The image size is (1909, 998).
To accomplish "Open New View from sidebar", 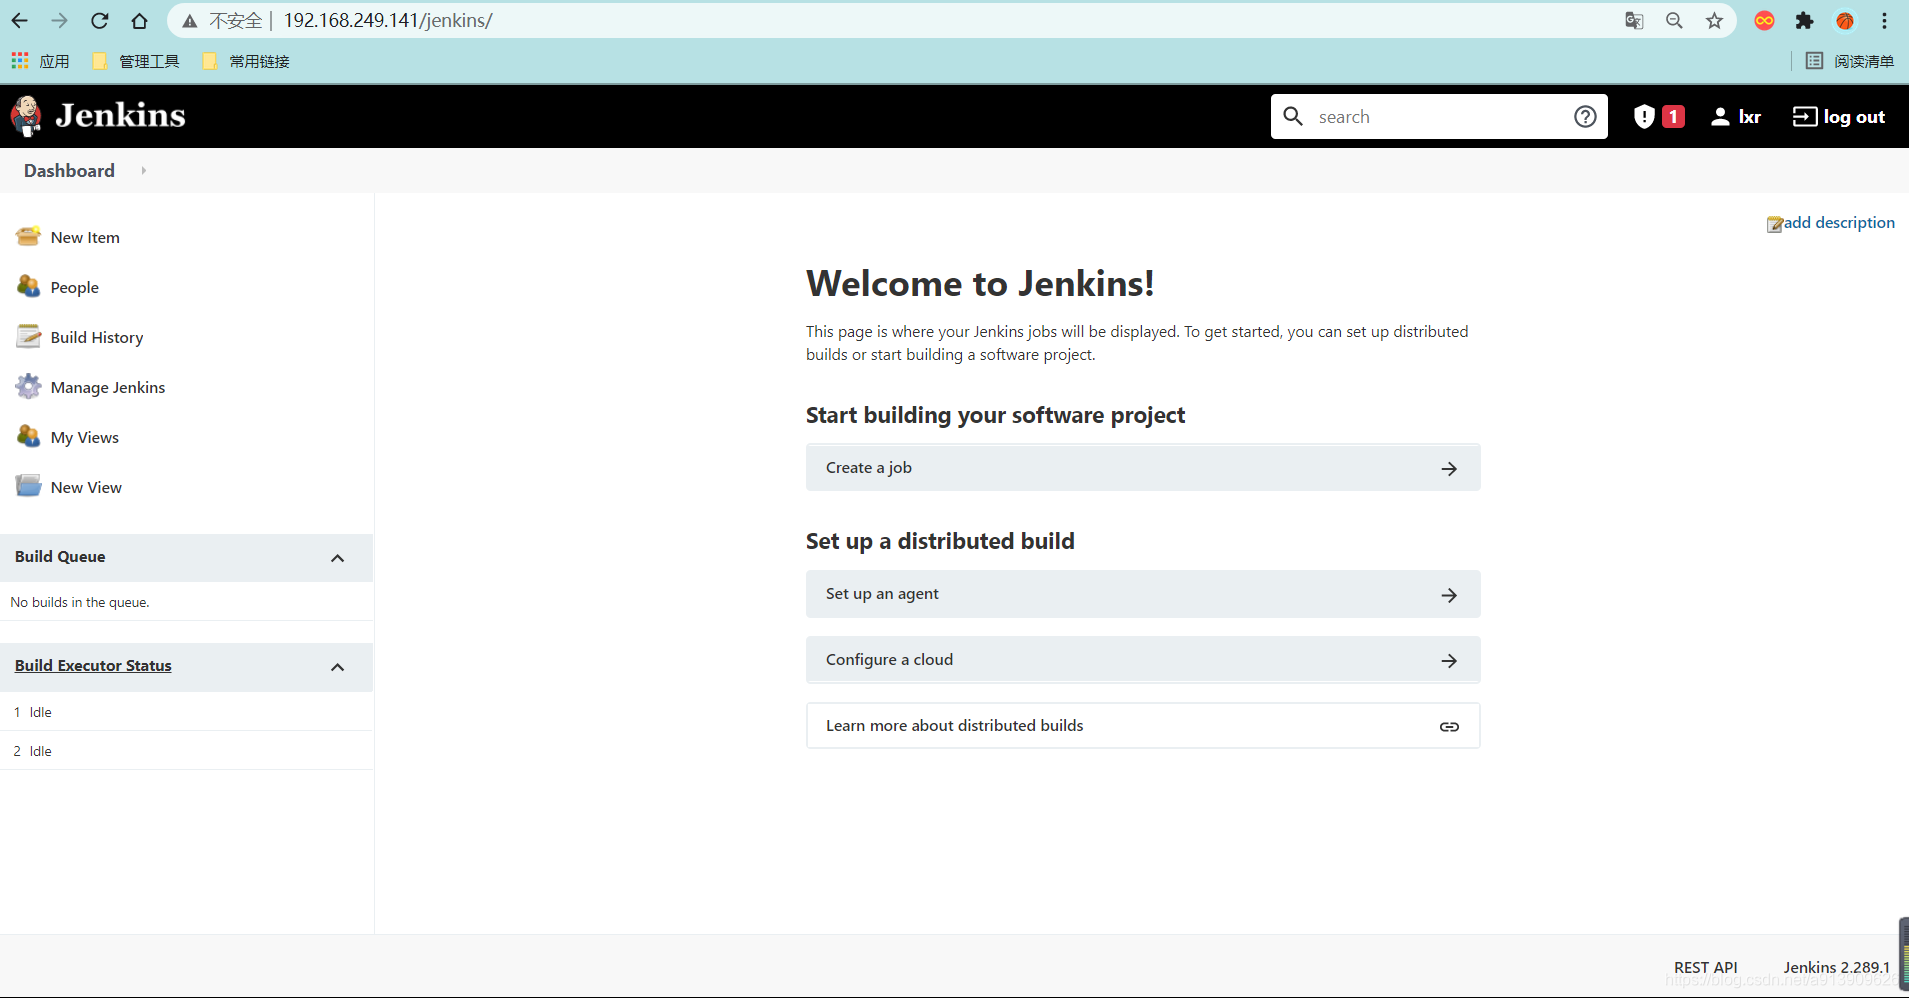I will pyautogui.click(x=86, y=488).
